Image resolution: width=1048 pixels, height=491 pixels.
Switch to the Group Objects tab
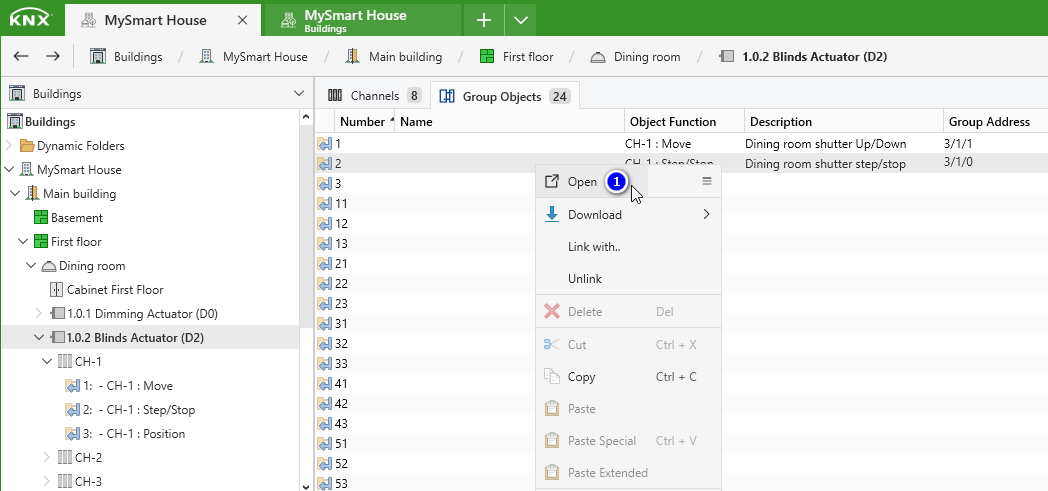[x=505, y=96]
